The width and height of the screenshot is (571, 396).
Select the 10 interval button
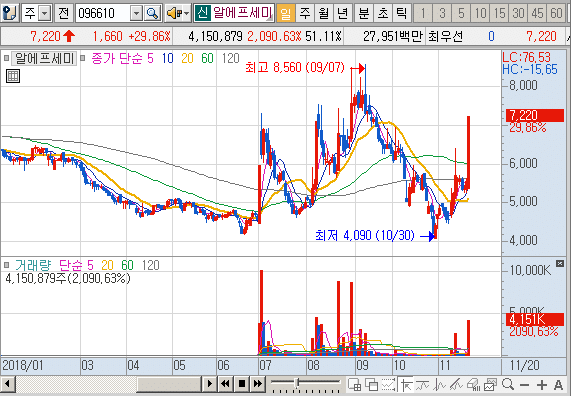pyautogui.click(x=480, y=13)
